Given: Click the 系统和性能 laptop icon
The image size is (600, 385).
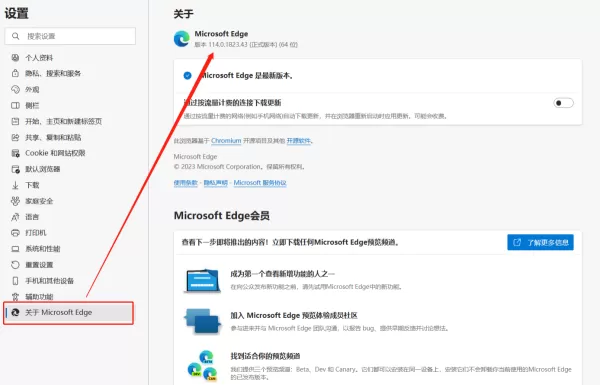Looking at the screenshot, I should (x=15, y=249).
